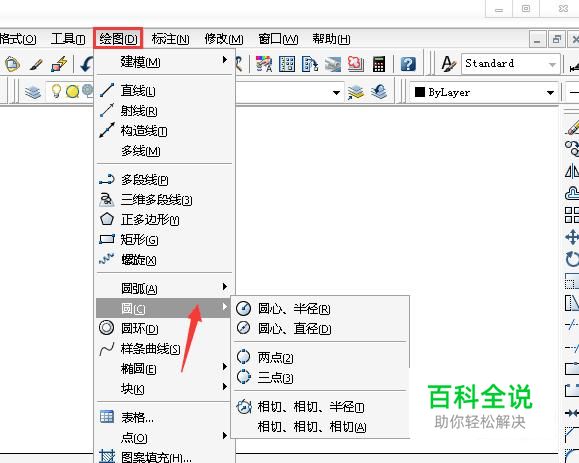The width and height of the screenshot is (579, 463).
Task: Select 多线(M) multiline command
Action: click(x=165, y=151)
